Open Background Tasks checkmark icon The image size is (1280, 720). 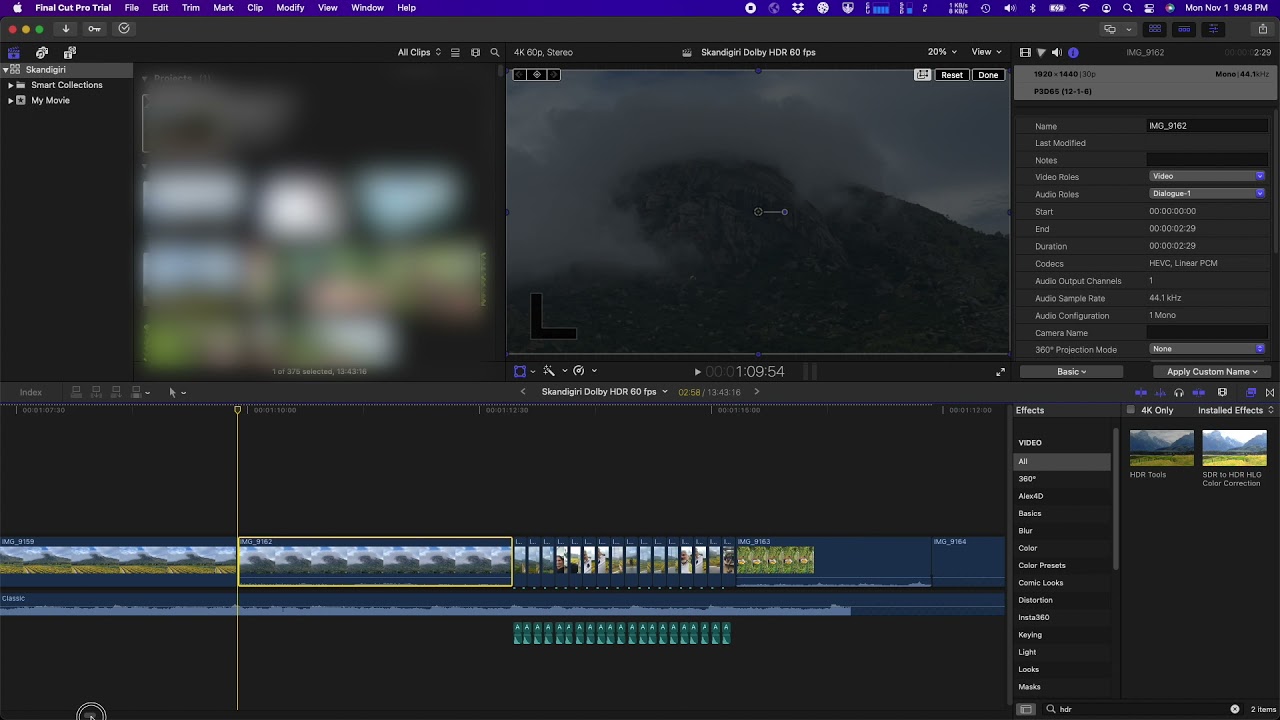124,29
